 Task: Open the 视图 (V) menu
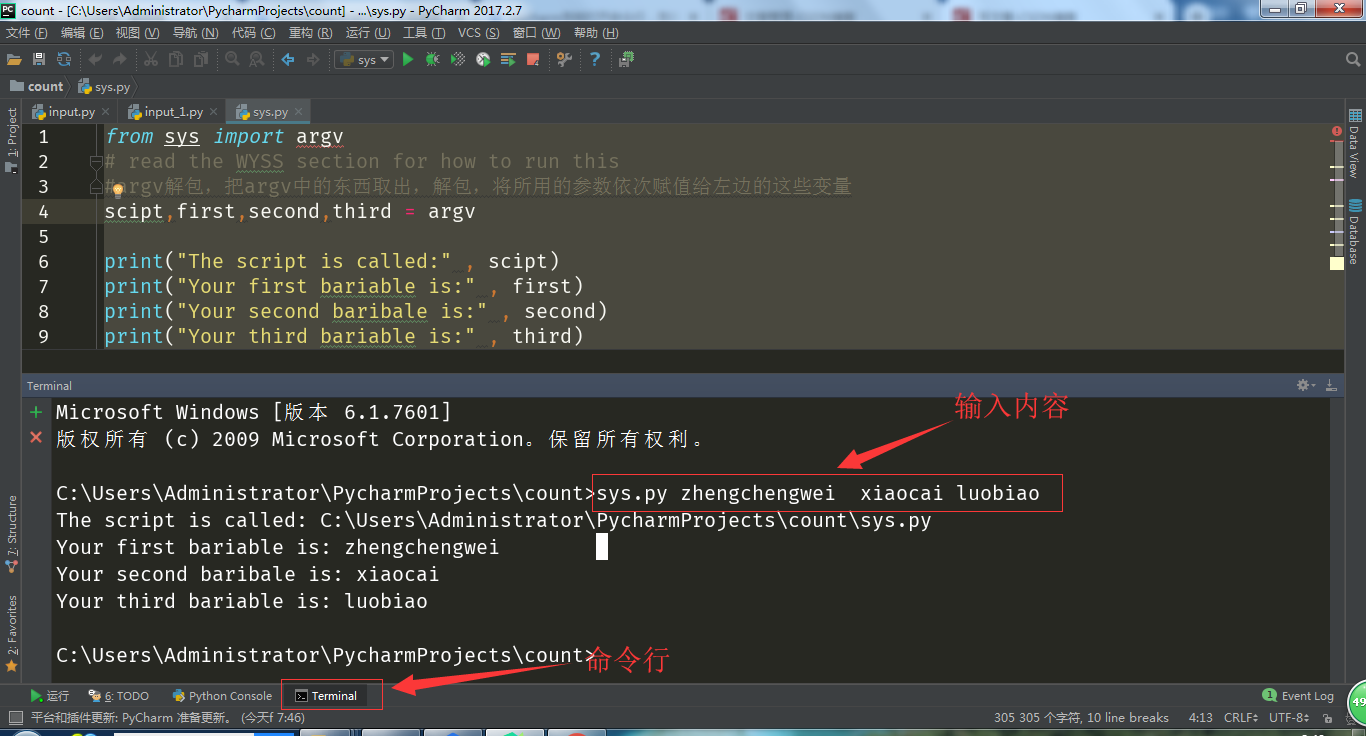point(137,33)
